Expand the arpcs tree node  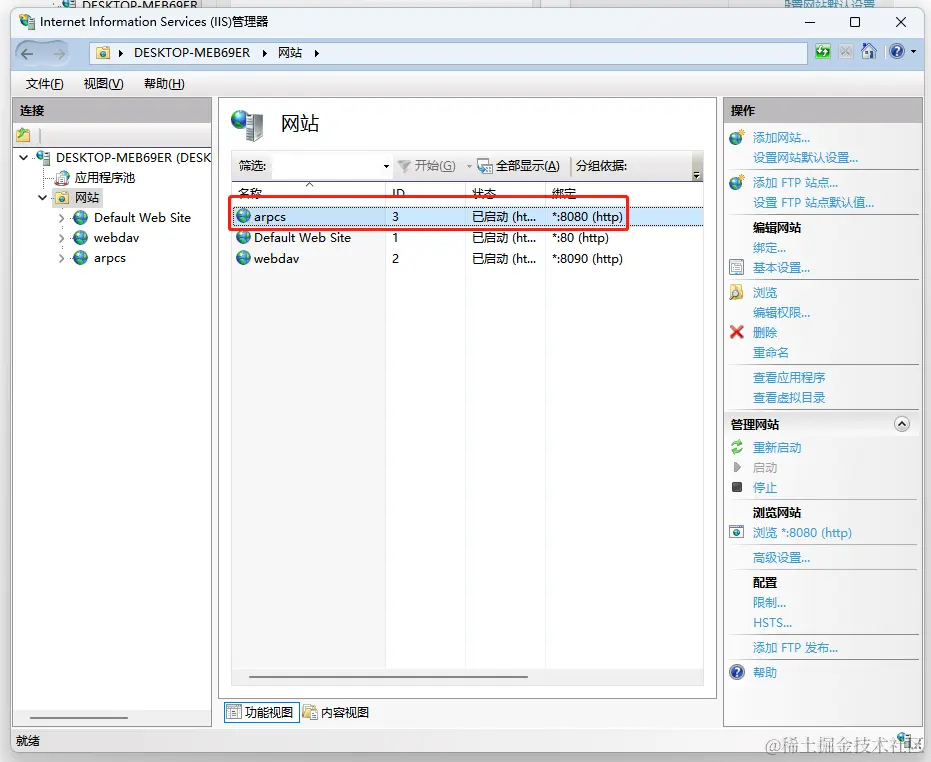tap(61, 258)
